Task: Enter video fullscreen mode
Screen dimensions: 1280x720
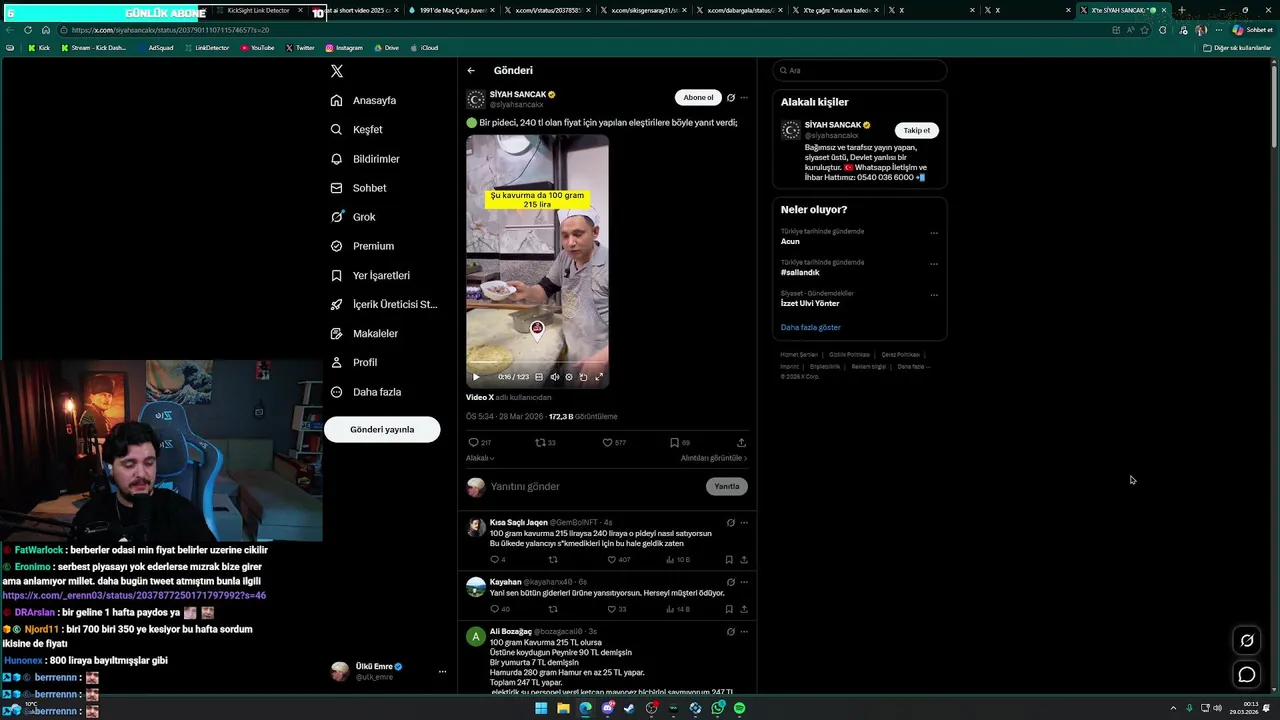Action: tap(599, 377)
